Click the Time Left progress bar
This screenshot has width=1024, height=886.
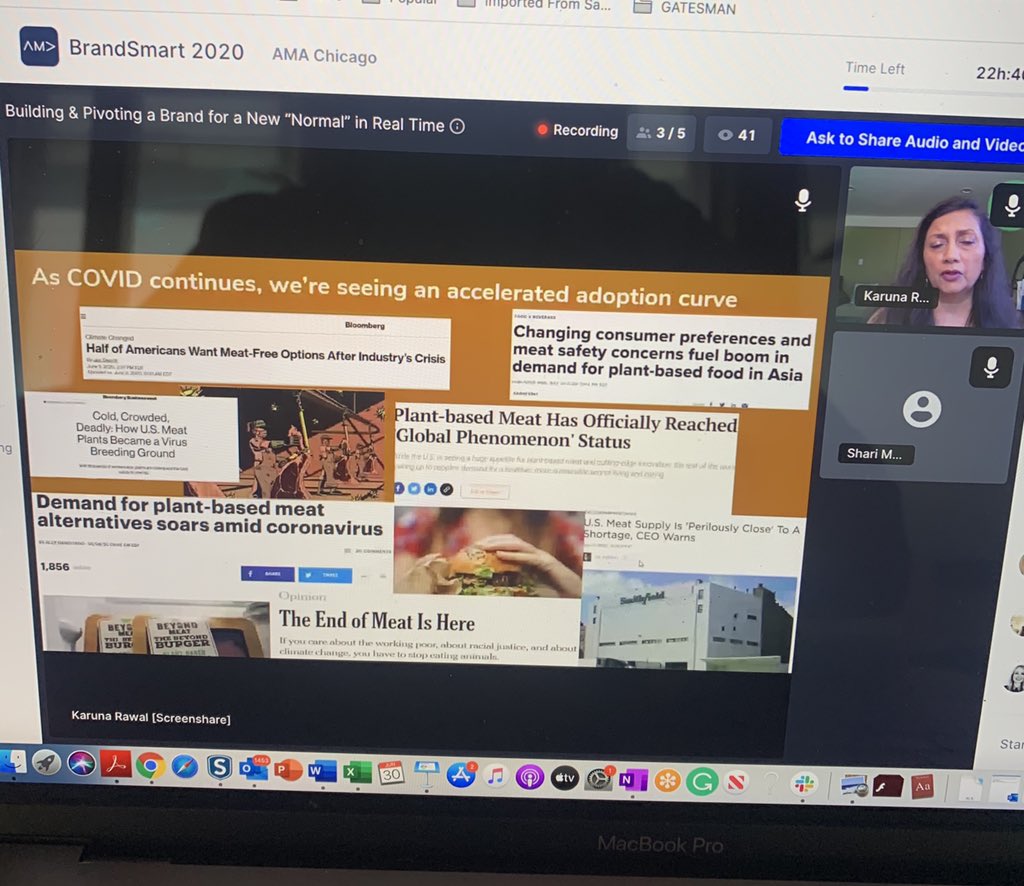[x=933, y=89]
